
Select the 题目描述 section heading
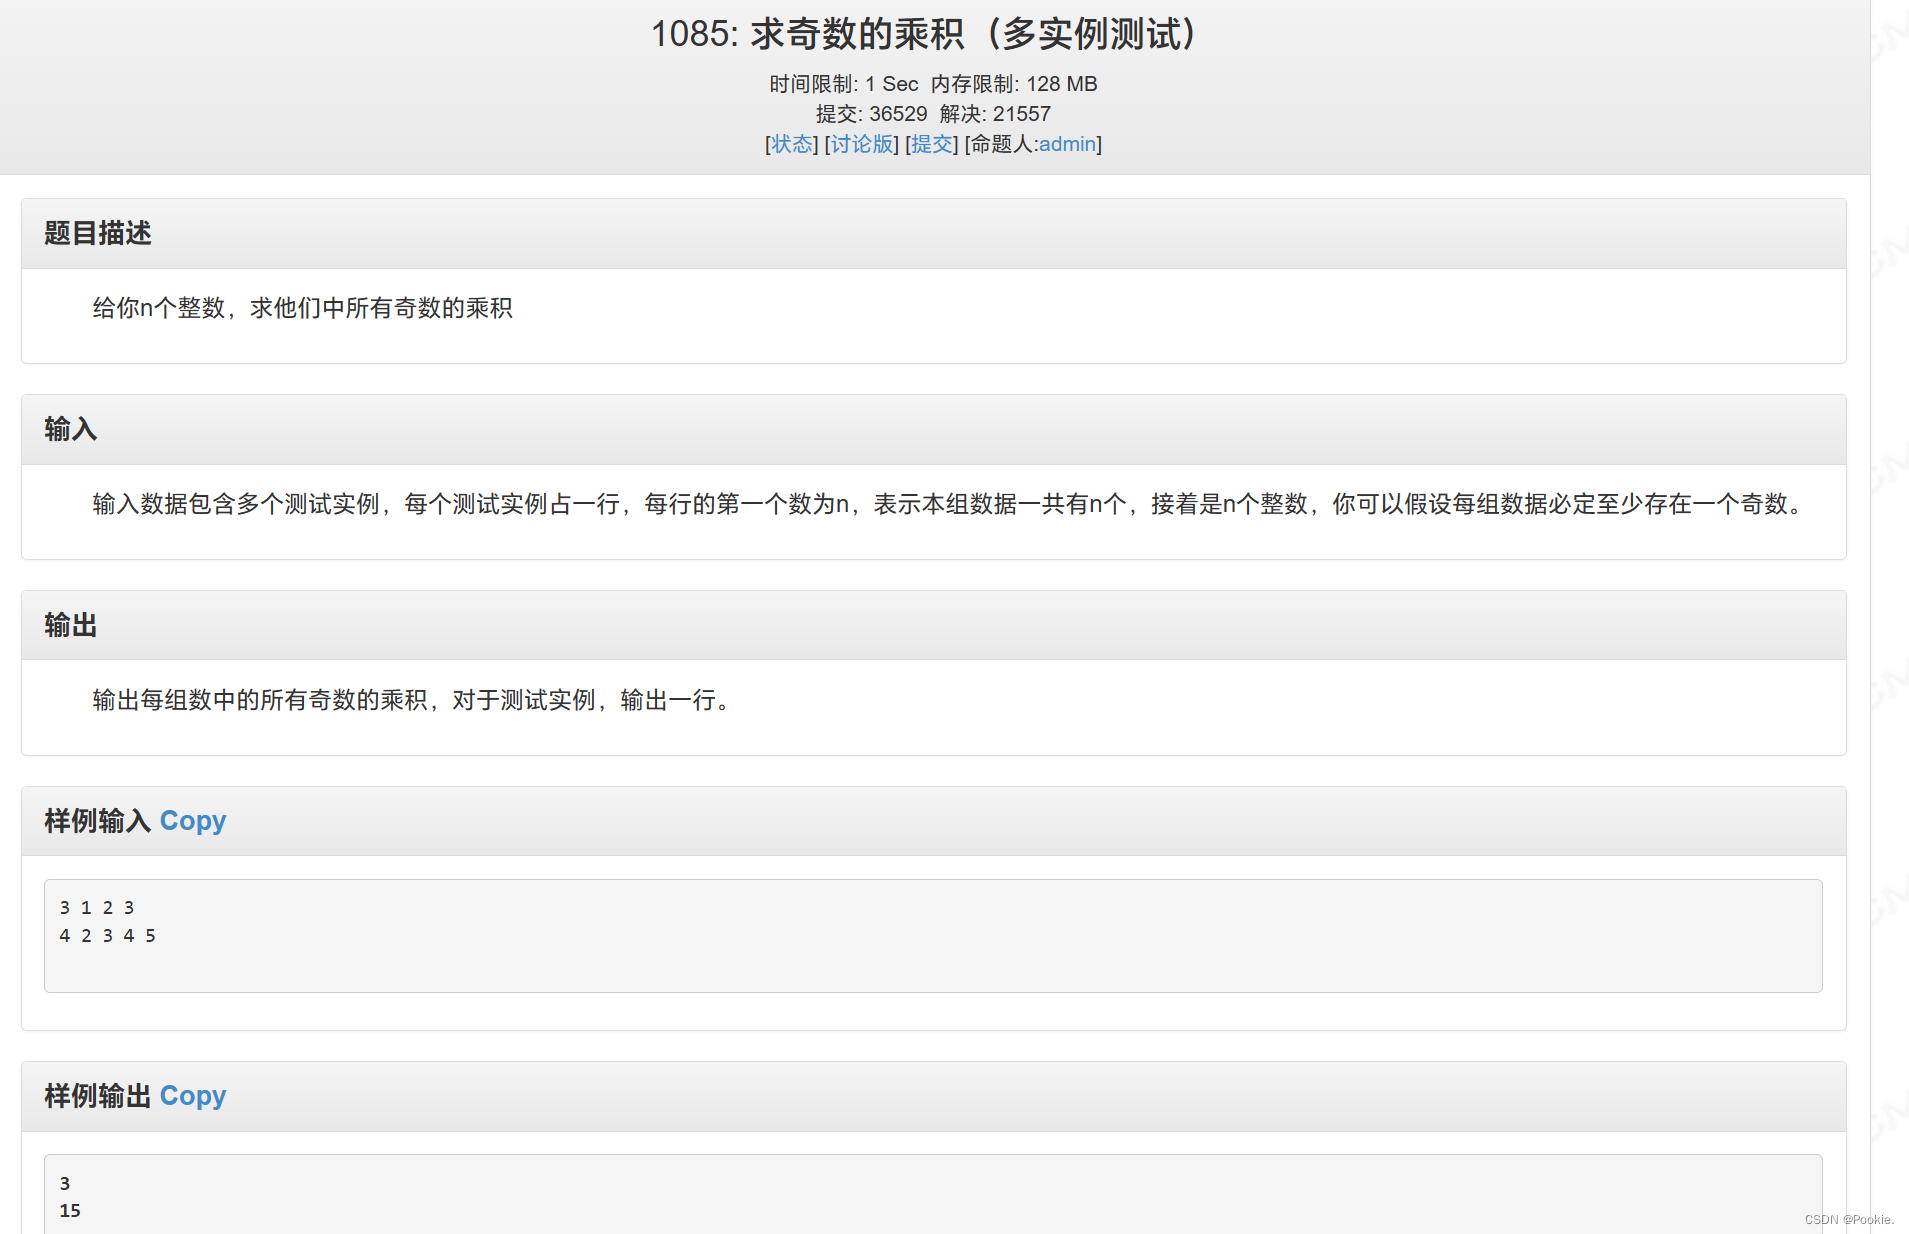97,233
